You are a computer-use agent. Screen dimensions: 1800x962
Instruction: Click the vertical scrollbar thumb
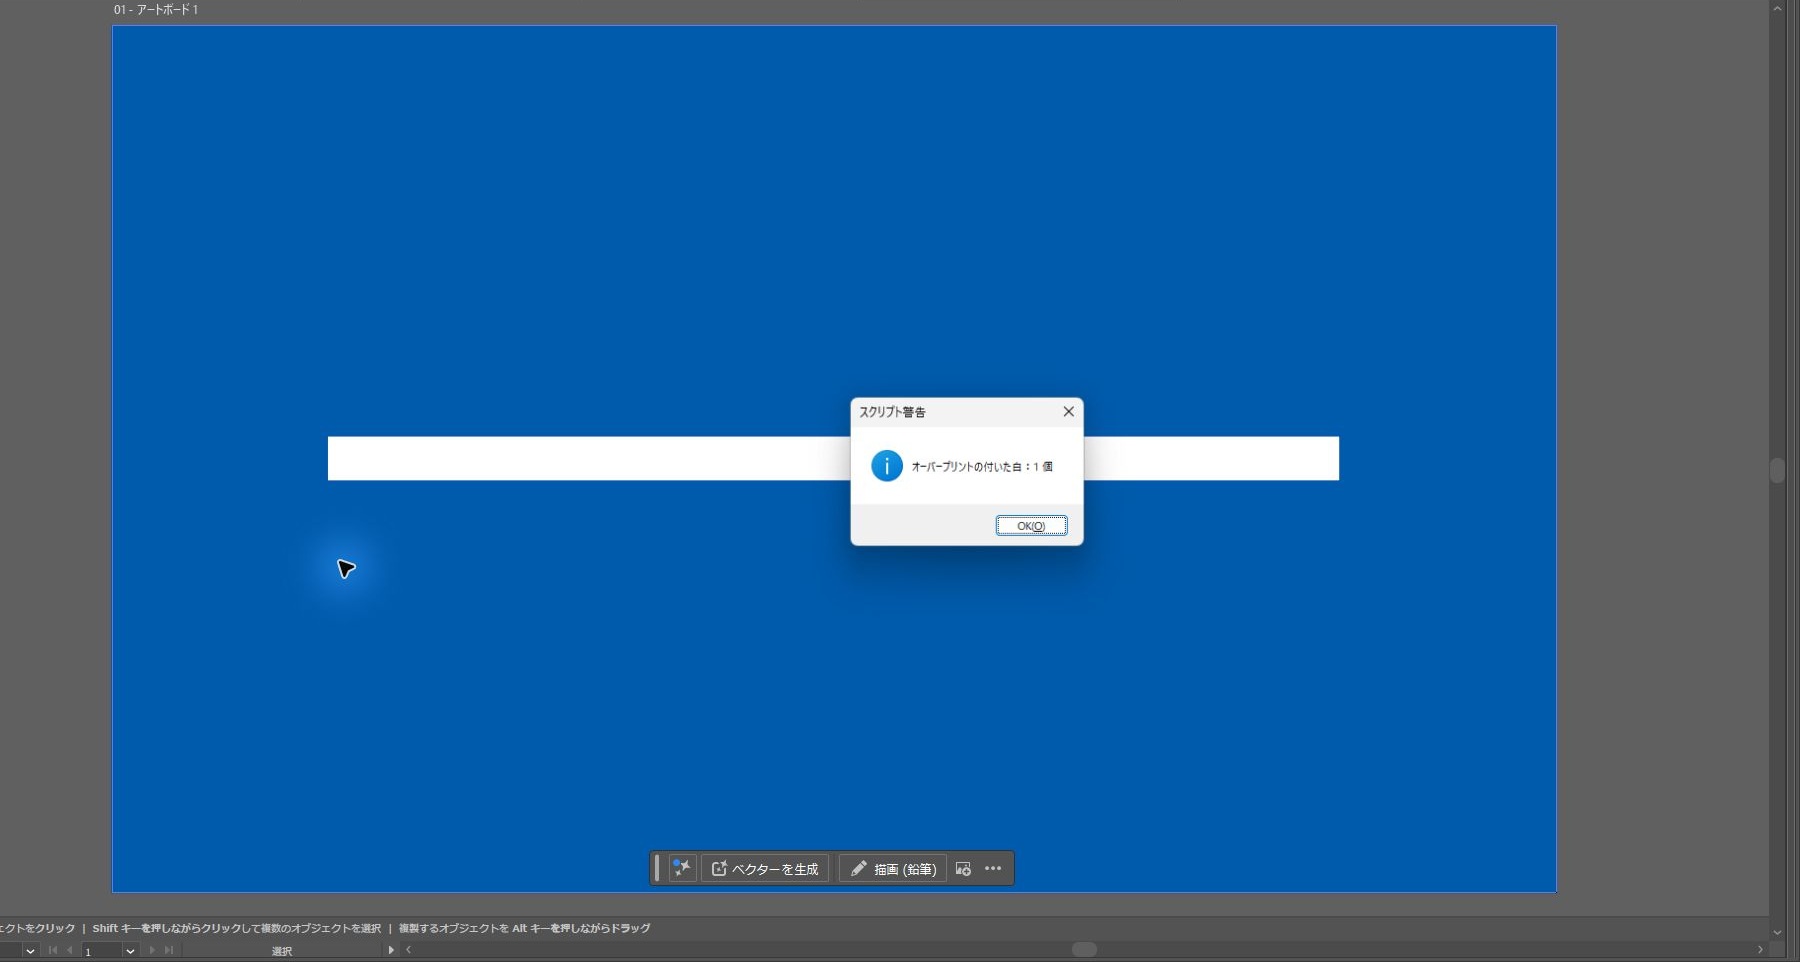click(x=1777, y=471)
